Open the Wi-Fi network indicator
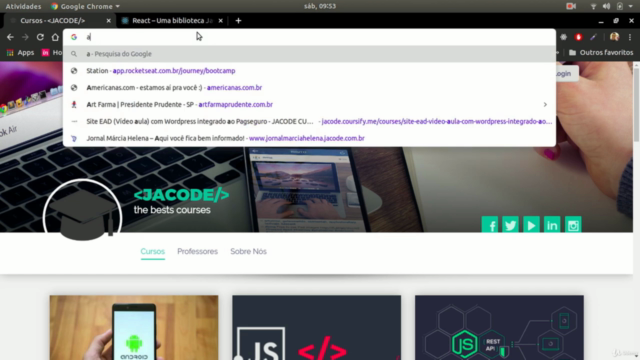Viewport: 640px width, 360px height. tap(593, 6)
